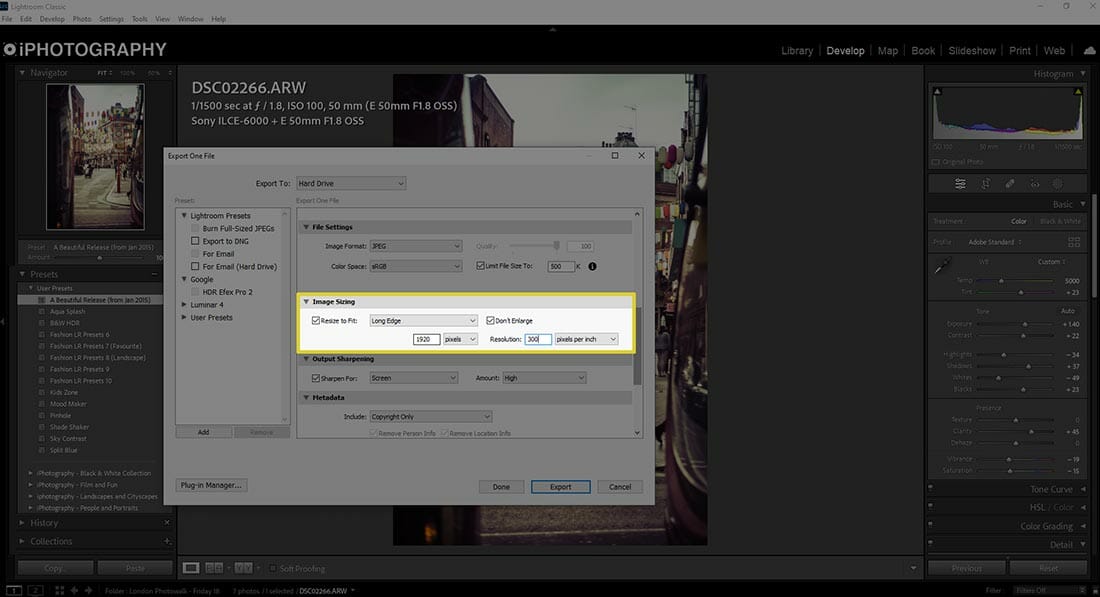Expand the Luminar 4 preset folder
The width and height of the screenshot is (1100, 597).
(184, 304)
